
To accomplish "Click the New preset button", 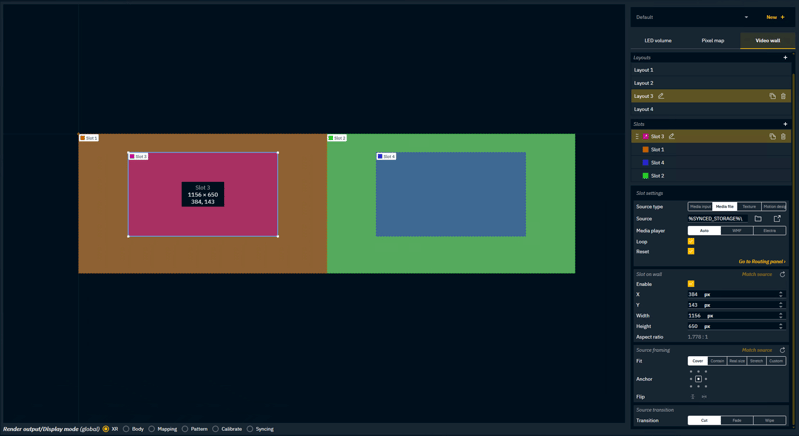I will point(776,17).
